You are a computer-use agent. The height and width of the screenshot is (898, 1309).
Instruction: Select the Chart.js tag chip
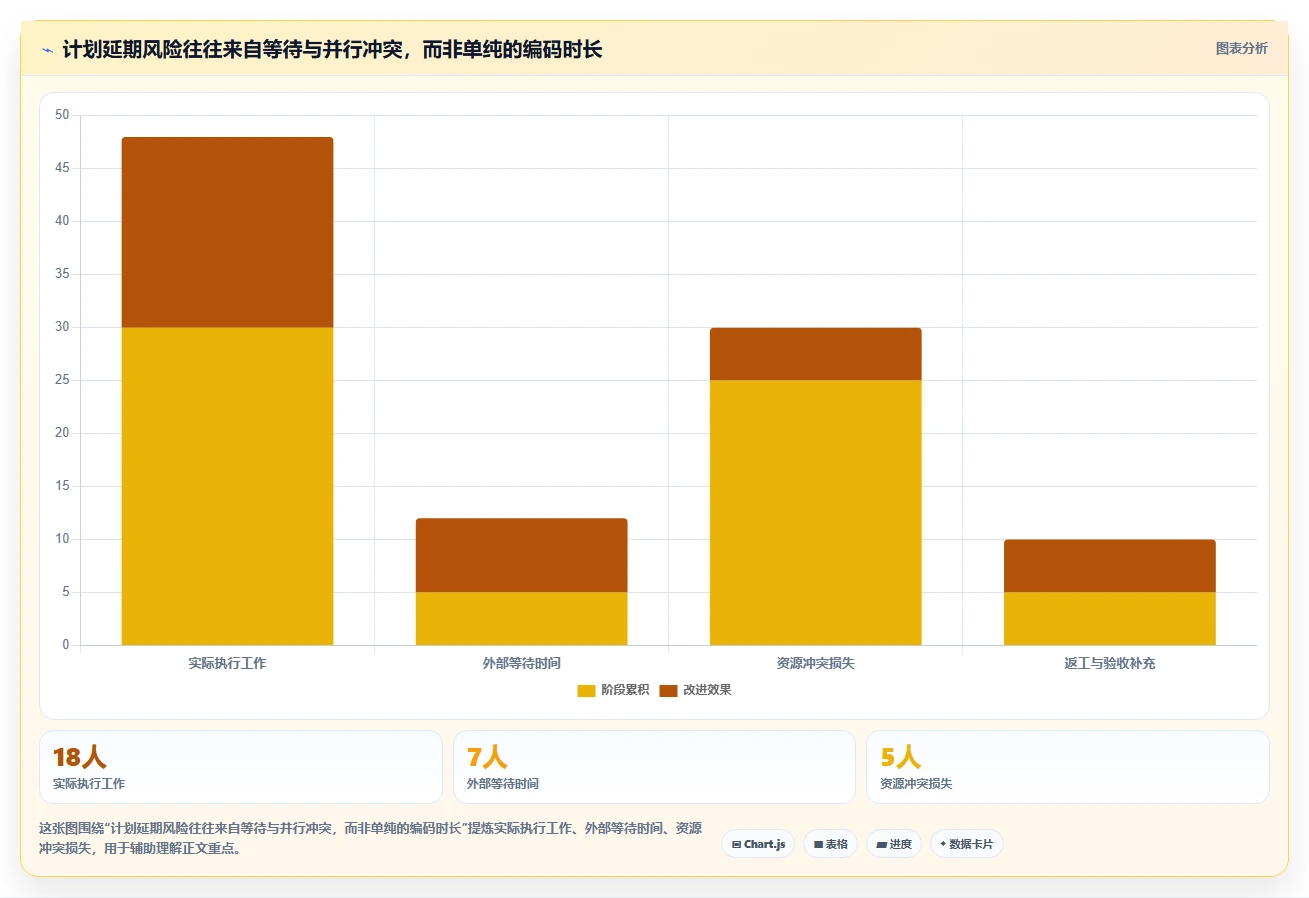758,844
